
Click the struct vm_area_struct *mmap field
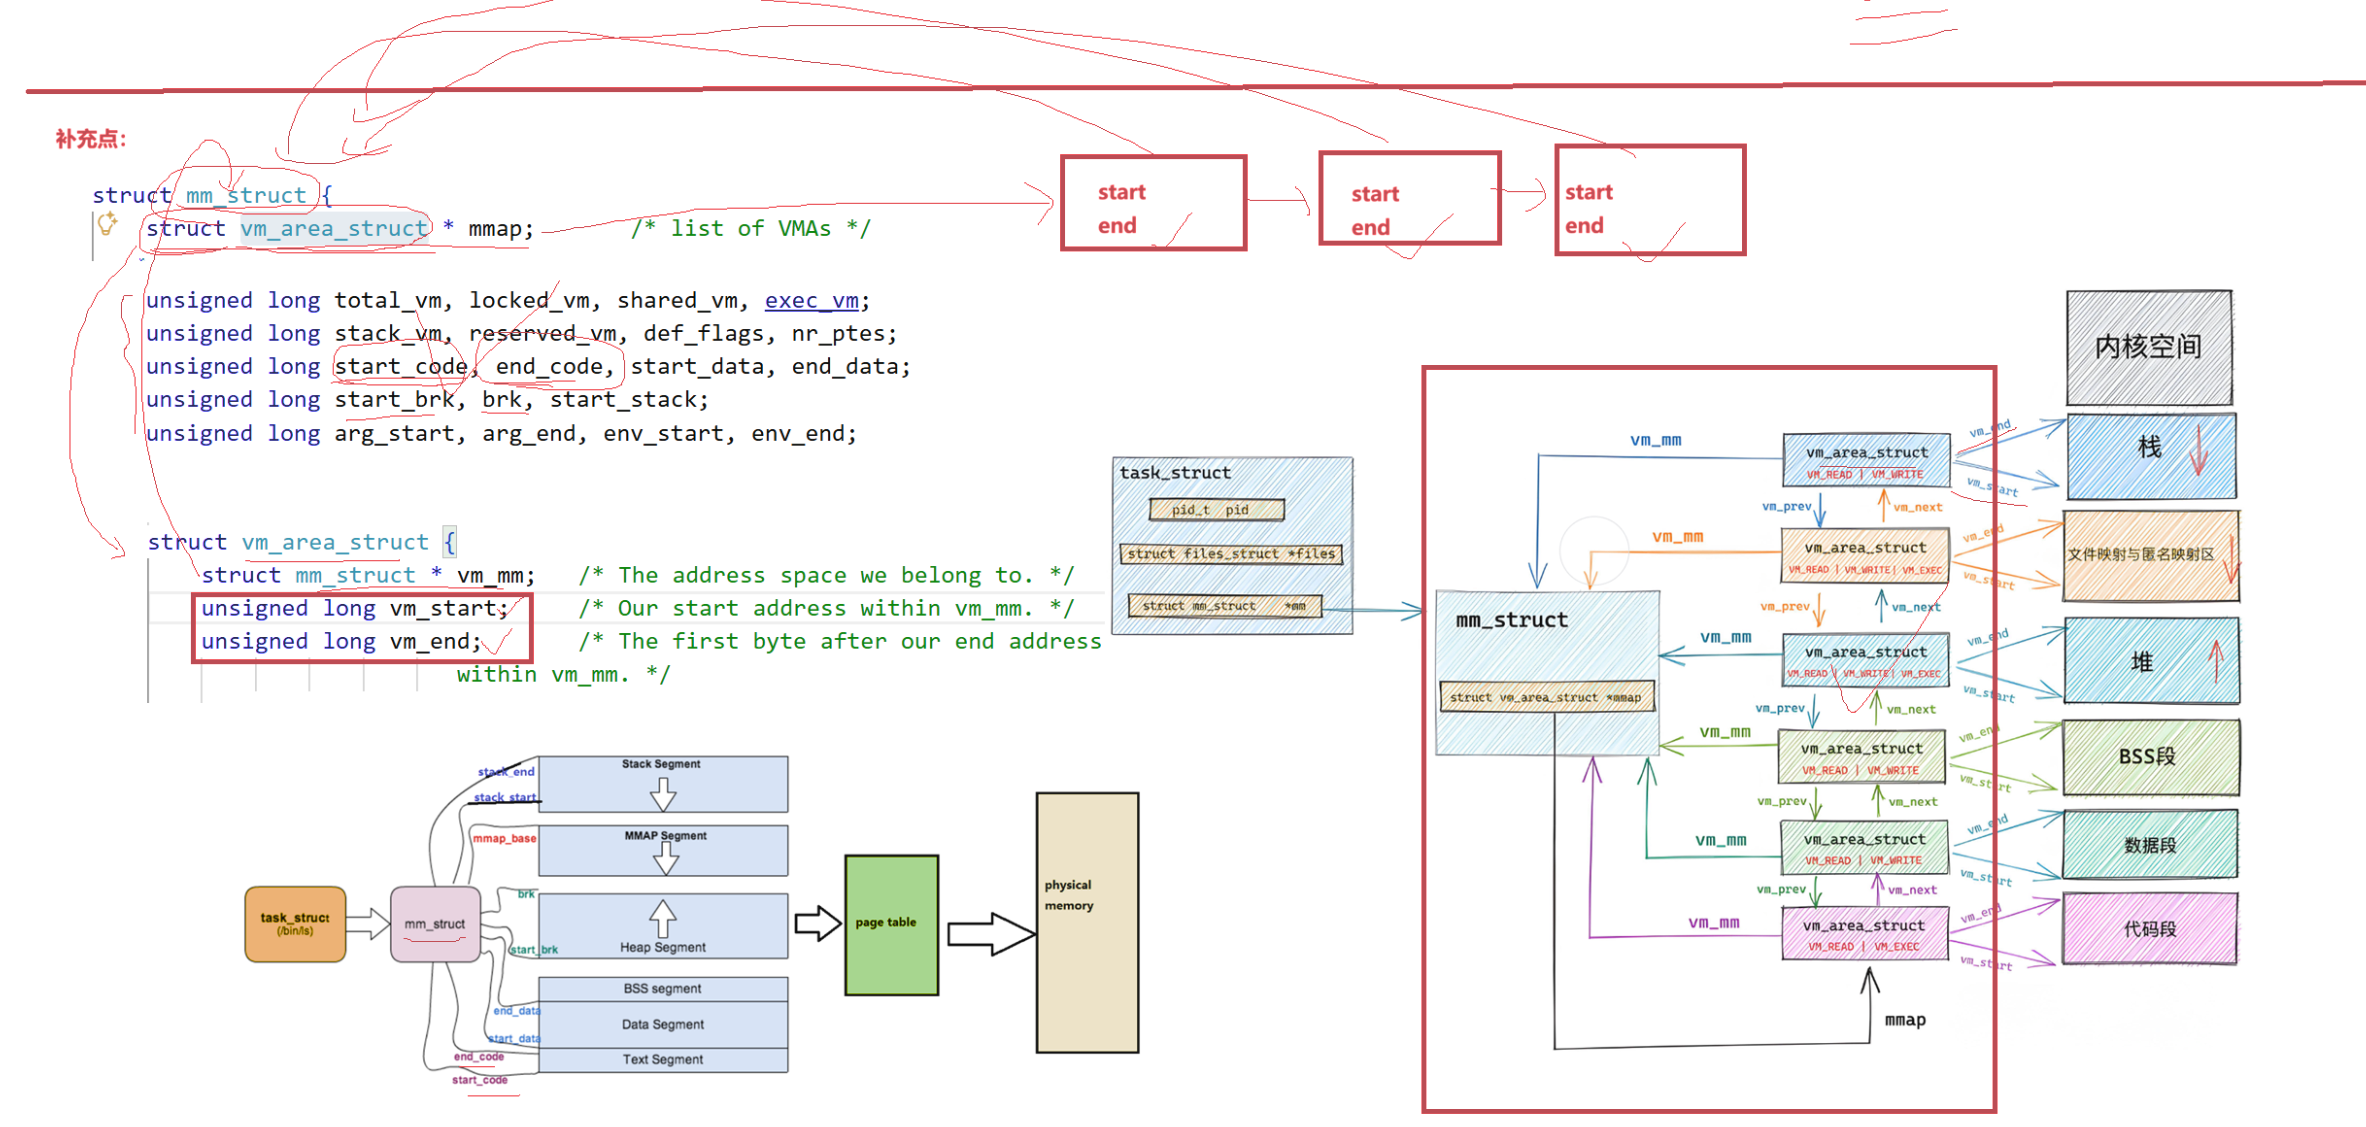point(1545,697)
